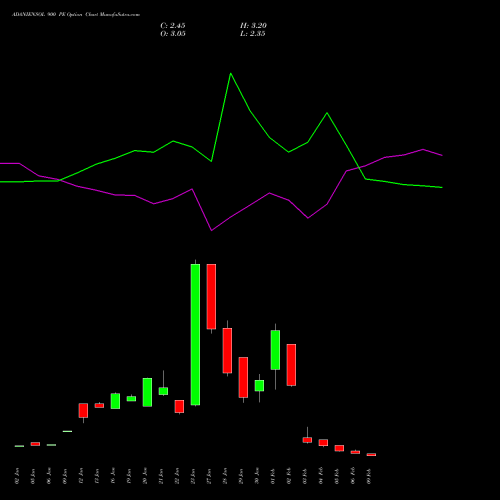Click the 20 Jan date axis label
The height and width of the screenshot is (500, 500).
(x=145, y=476)
